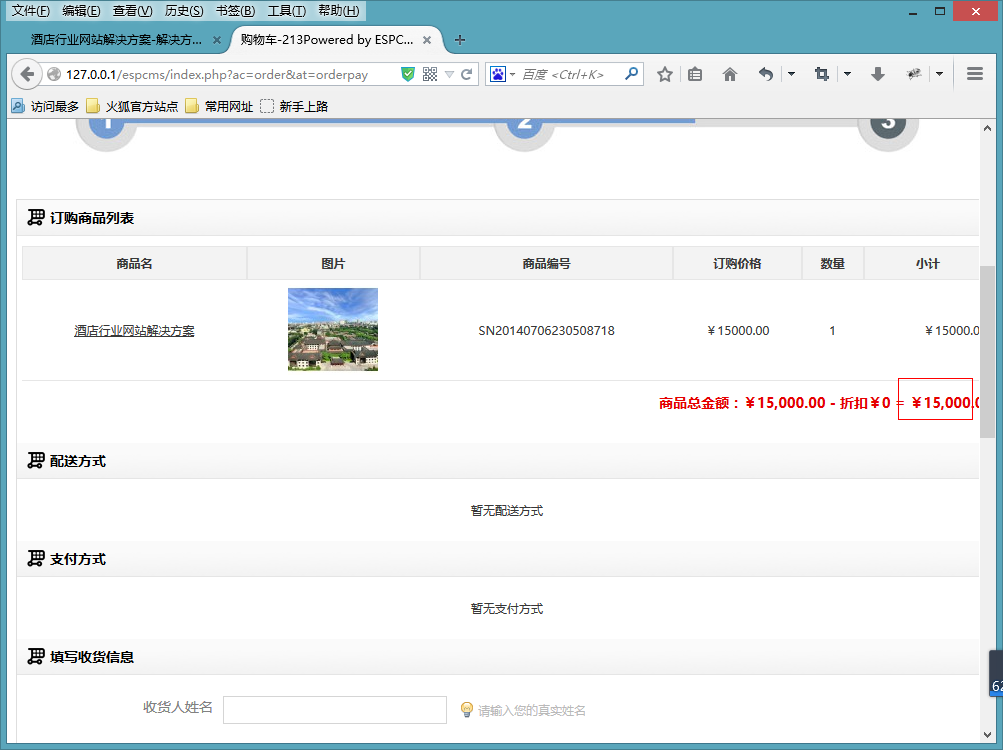Viewport: 1003px width, 750px height.
Task: Open the QR code icon in address bar
Action: [430, 74]
